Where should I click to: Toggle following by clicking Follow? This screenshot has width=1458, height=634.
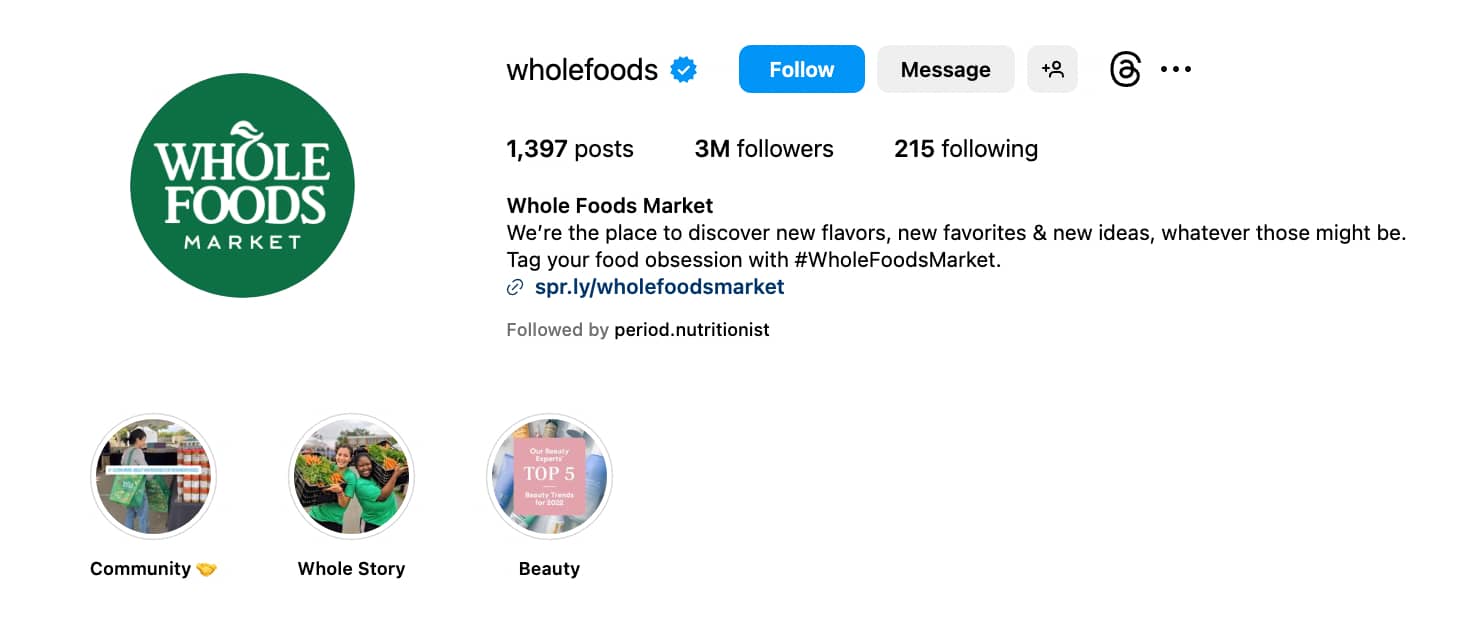tap(800, 68)
